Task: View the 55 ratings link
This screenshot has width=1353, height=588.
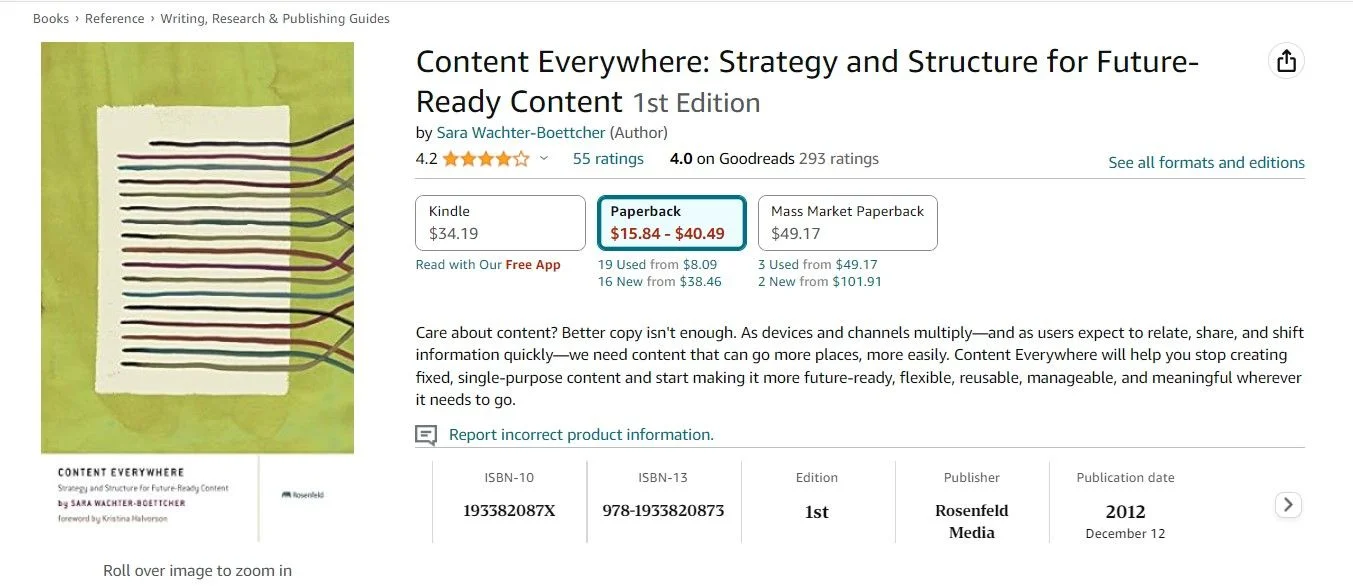Action: (608, 159)
